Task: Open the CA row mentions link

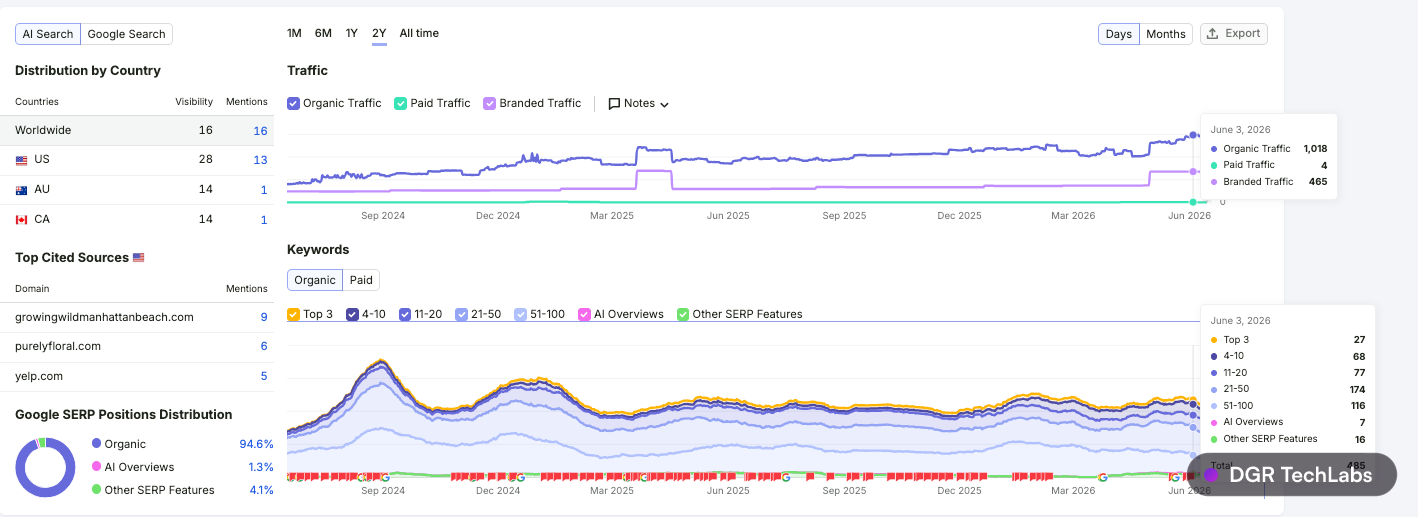Action: [x=264, y=219]
